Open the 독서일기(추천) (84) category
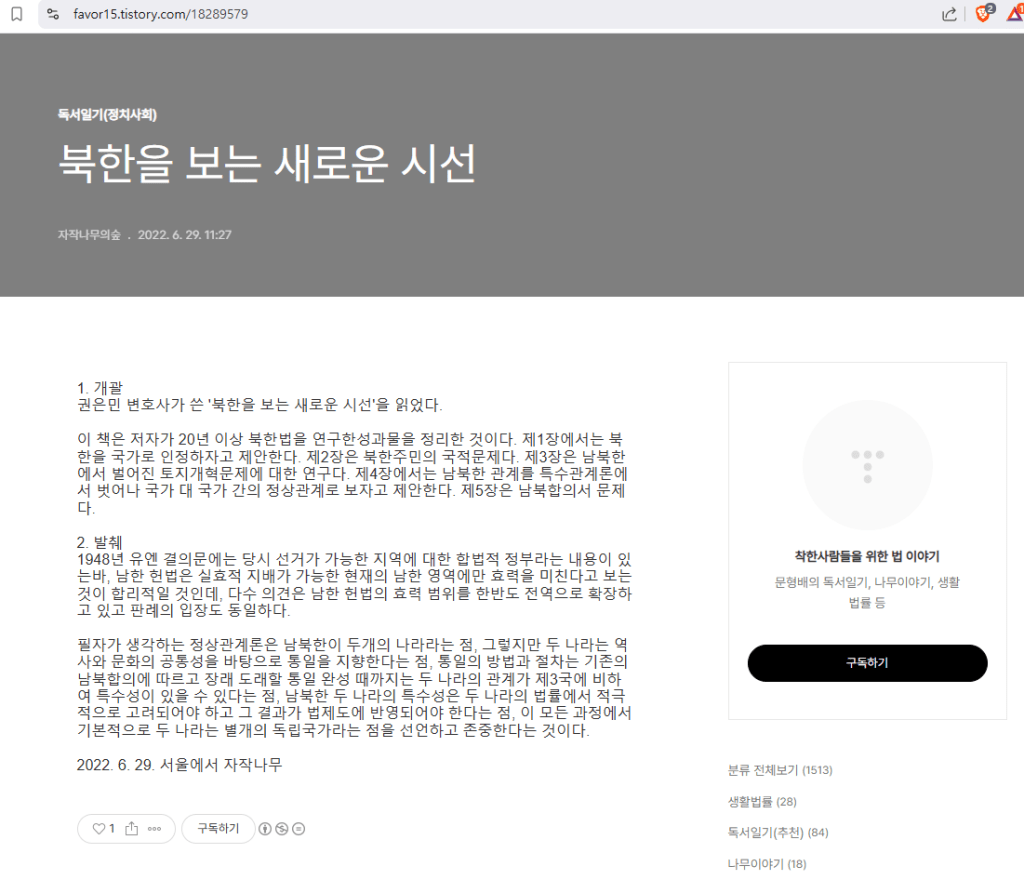 (778, 832)
